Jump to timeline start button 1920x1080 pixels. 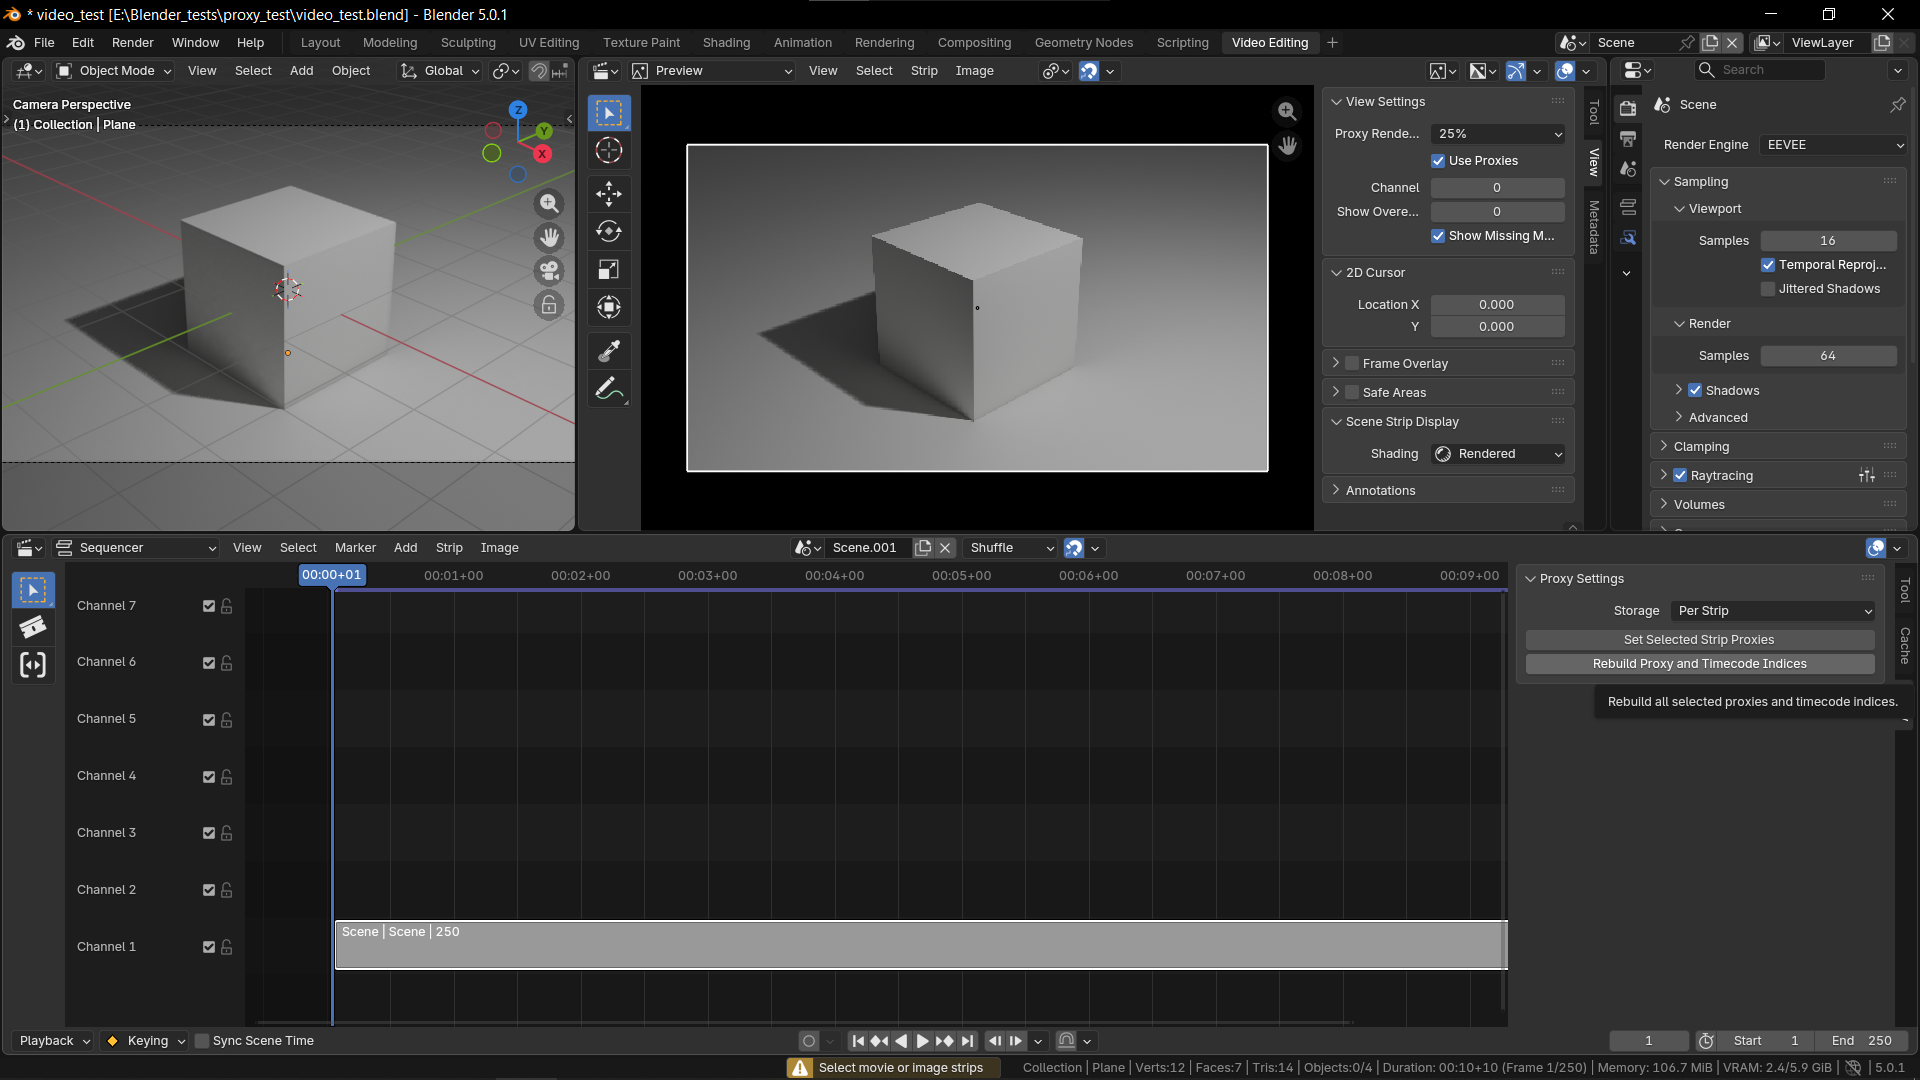[x=858, y=1041]
